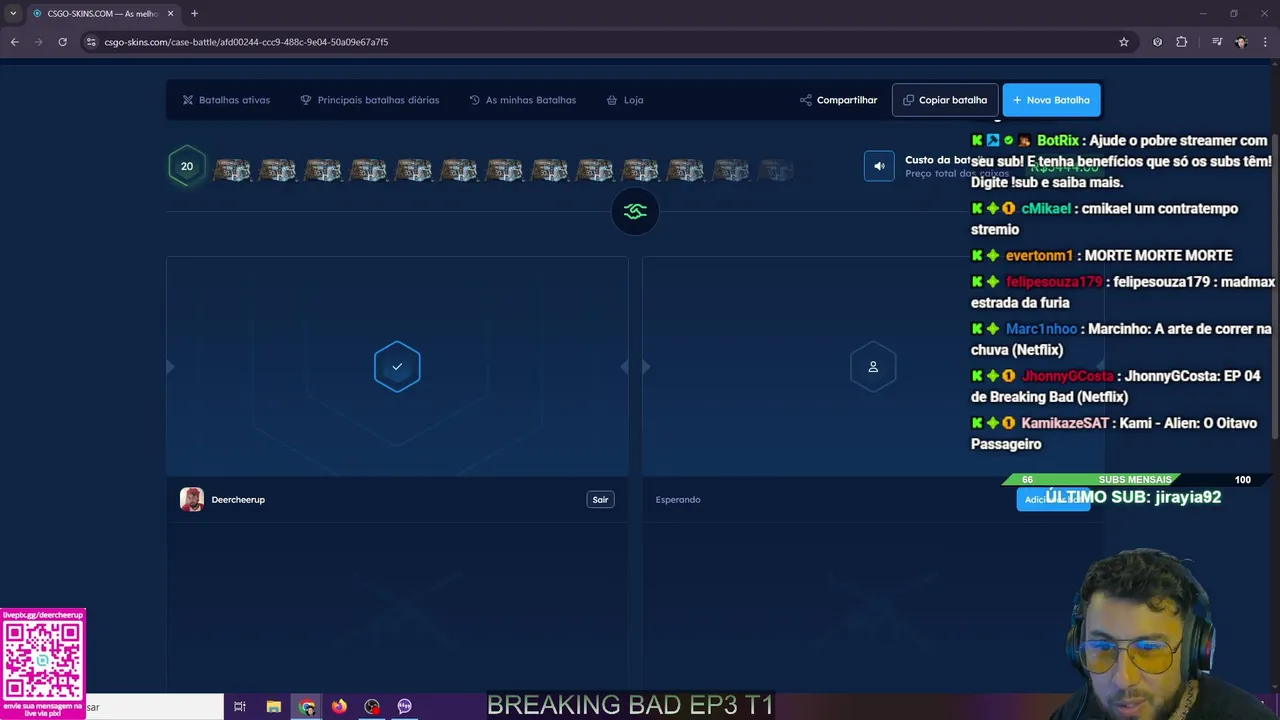Screen dimensions: 1280x720
Task: Select the CSGO-SKINS.COM browser tab
Action: (103, 13)
